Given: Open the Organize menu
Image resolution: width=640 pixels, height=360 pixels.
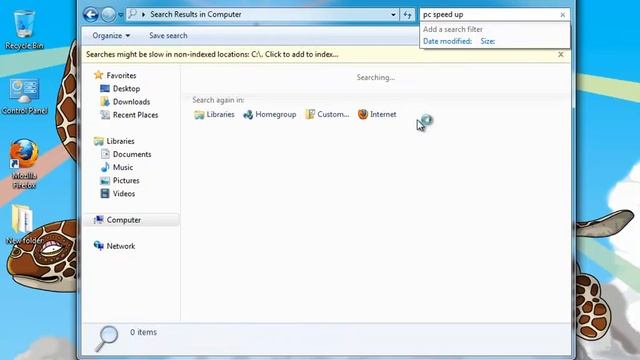Looking at the screenshot, I should point(111,36).
